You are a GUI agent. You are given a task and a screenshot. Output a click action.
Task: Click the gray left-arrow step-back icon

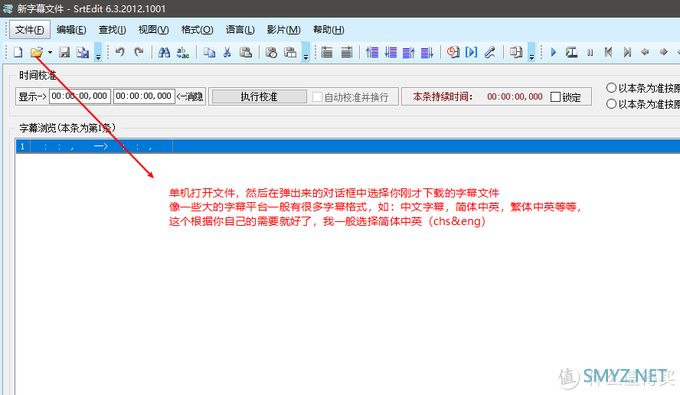tap(645, 52)
